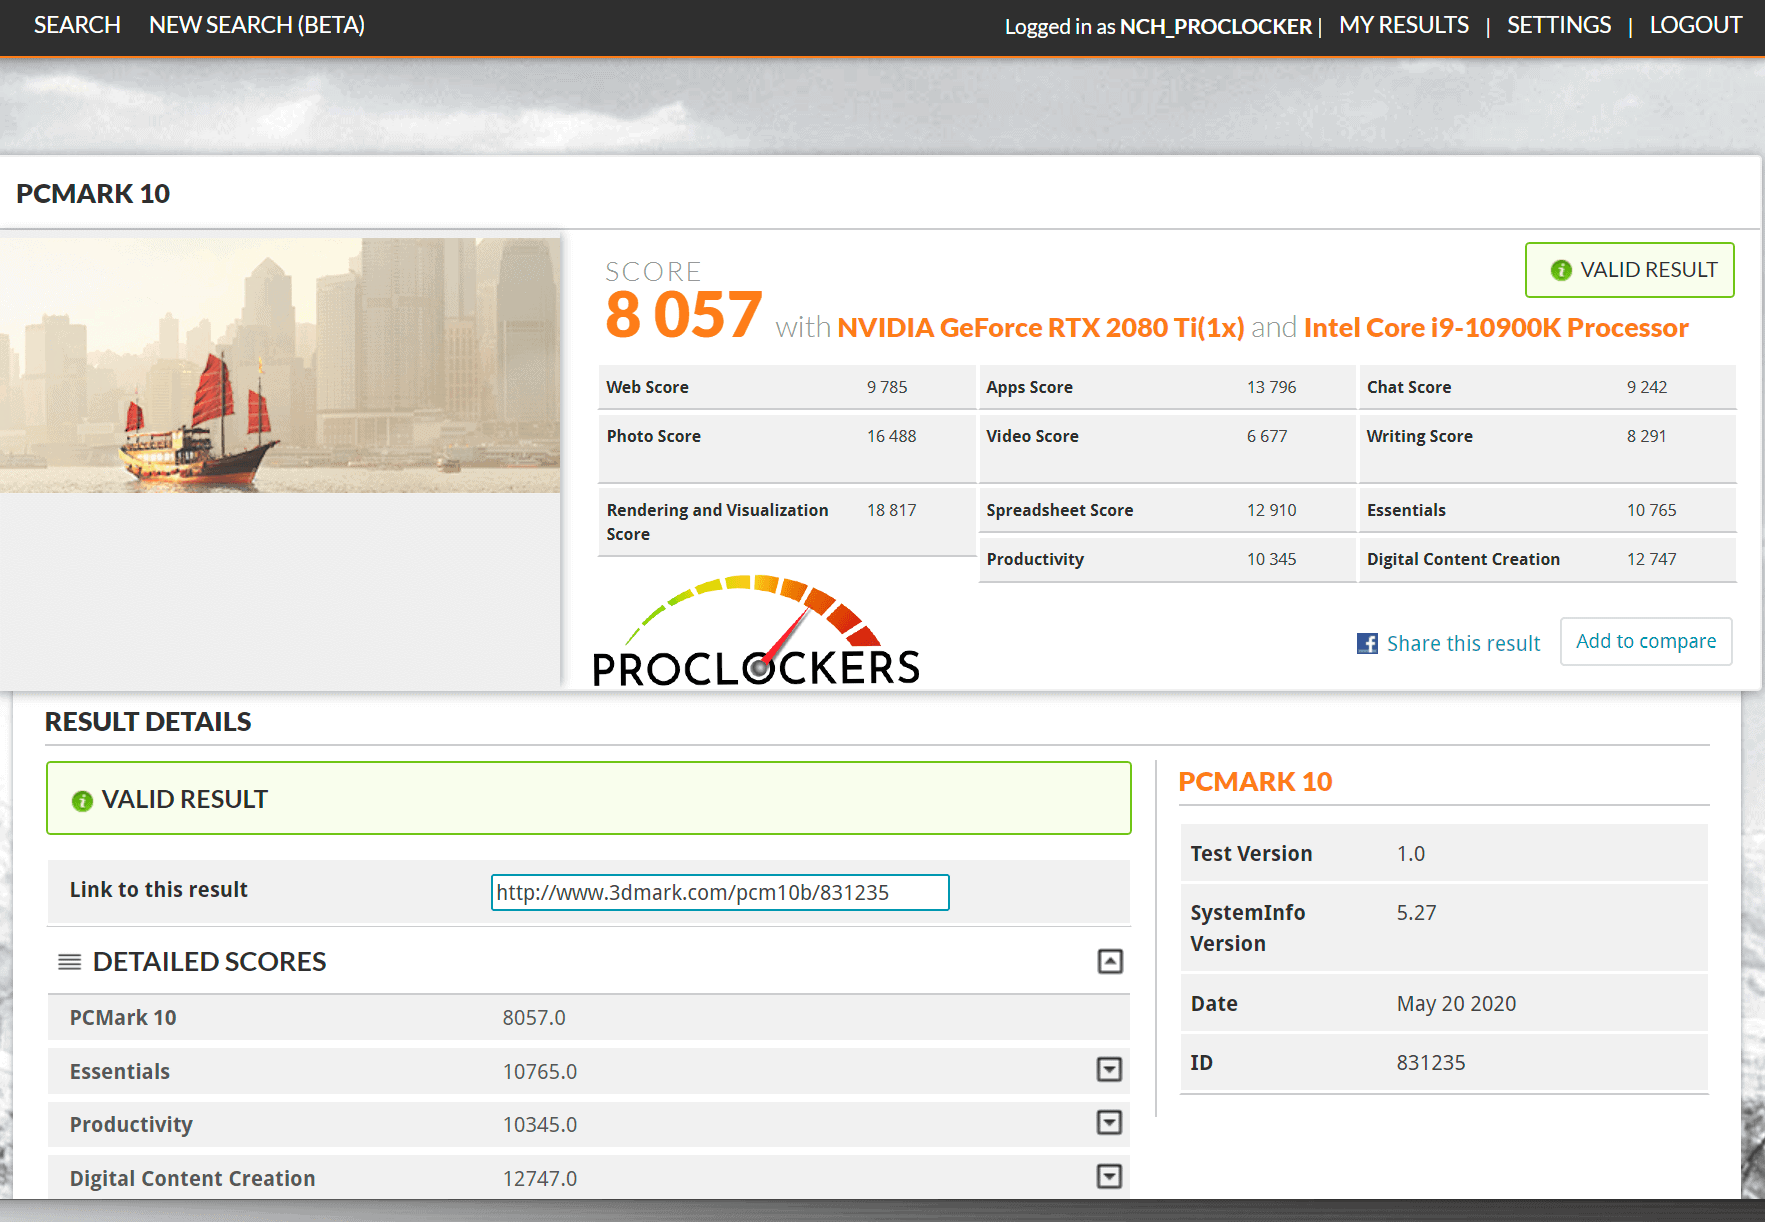Click the Facebook share icon
Screen dimensions: 1765x1222
point(1367,643)
